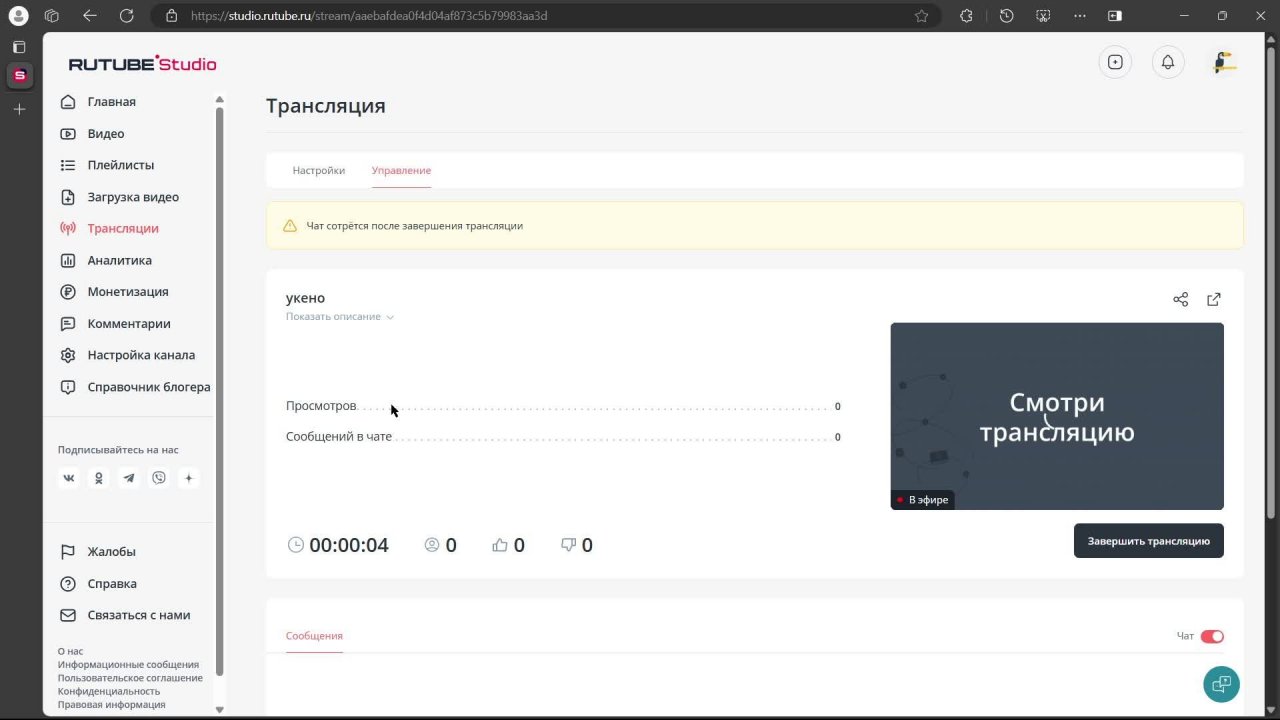Image resolution: width=1280 pixels, height=720 pixels.
Task: Open stream in new window icon
Action: tap(1214, 299)
